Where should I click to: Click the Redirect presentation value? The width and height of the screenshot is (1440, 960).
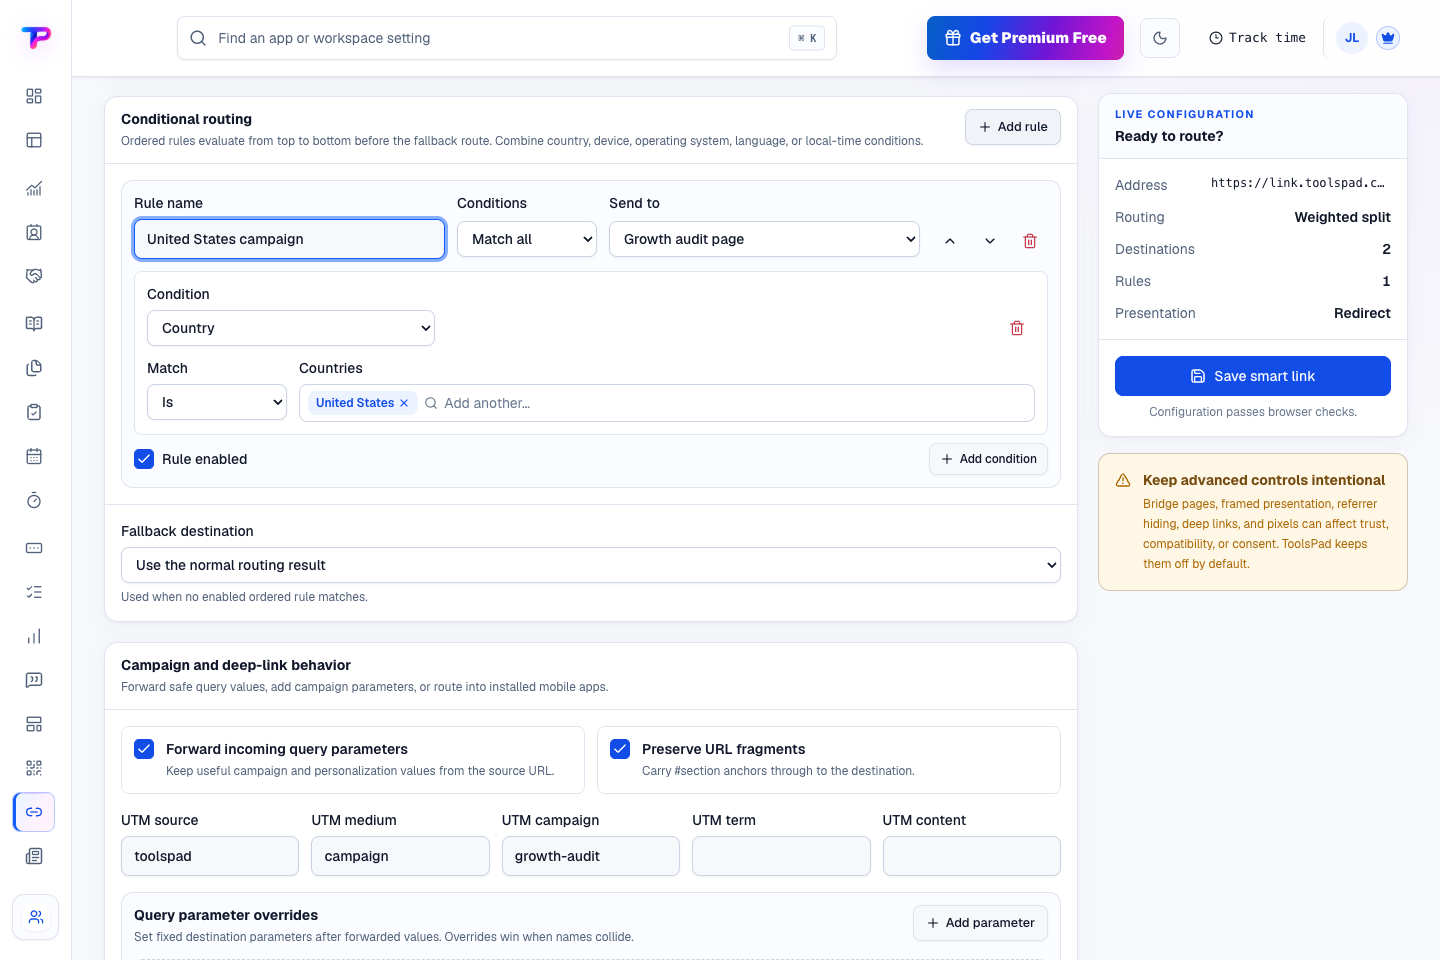coord(1362,313)
